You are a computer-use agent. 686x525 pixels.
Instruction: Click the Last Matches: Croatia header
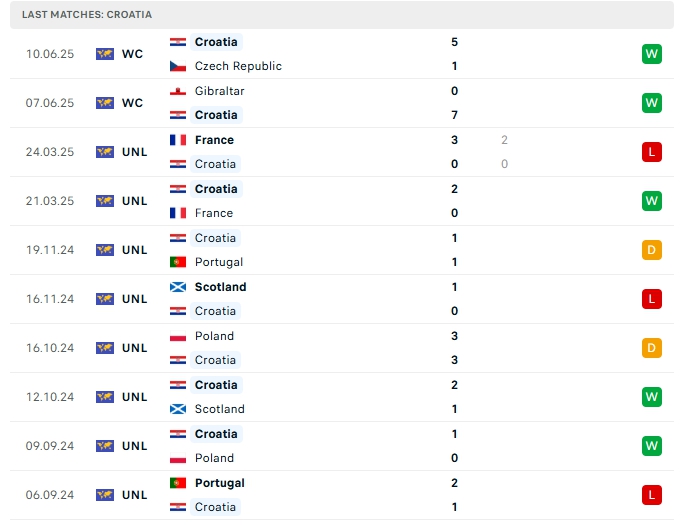pyautogui.click(x=87, y=14)
